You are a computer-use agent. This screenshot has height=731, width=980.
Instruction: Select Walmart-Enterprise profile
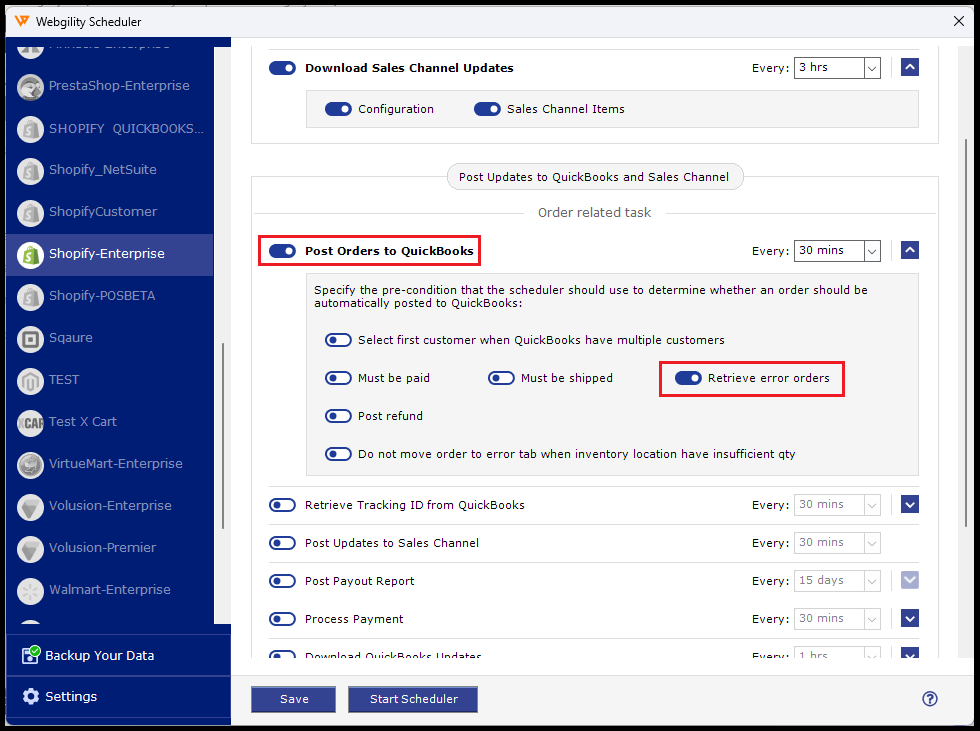109,590
